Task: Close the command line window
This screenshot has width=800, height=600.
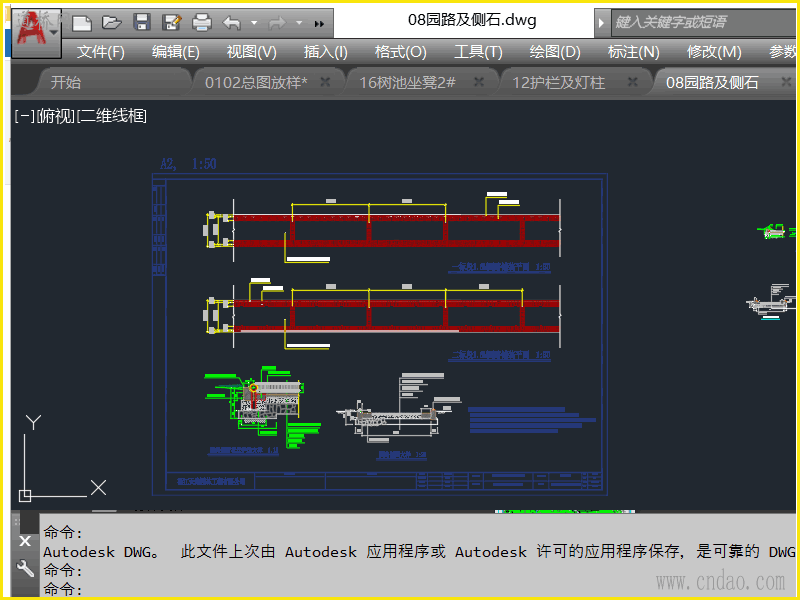Action: click(25, 541)
